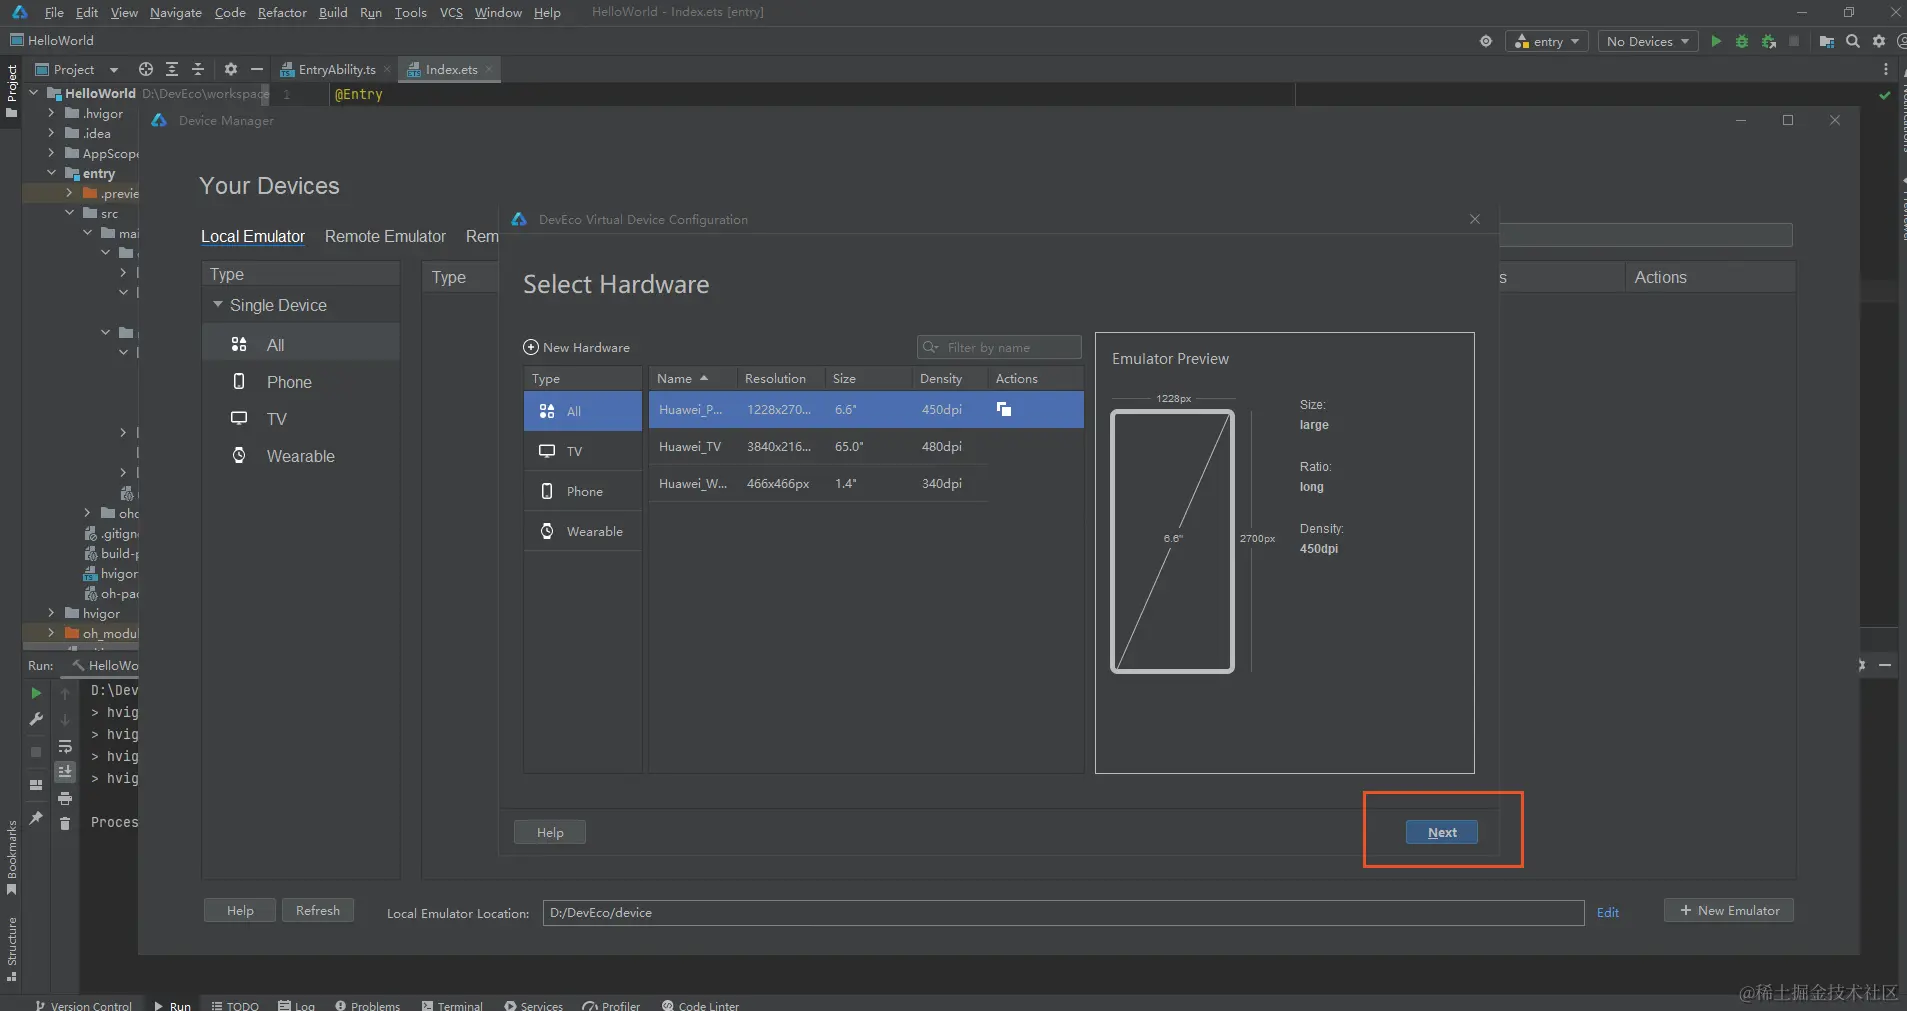
Task: Click the Debug bug icon in toolbar
Action: pyautogui.click(x=1742, y=41)
